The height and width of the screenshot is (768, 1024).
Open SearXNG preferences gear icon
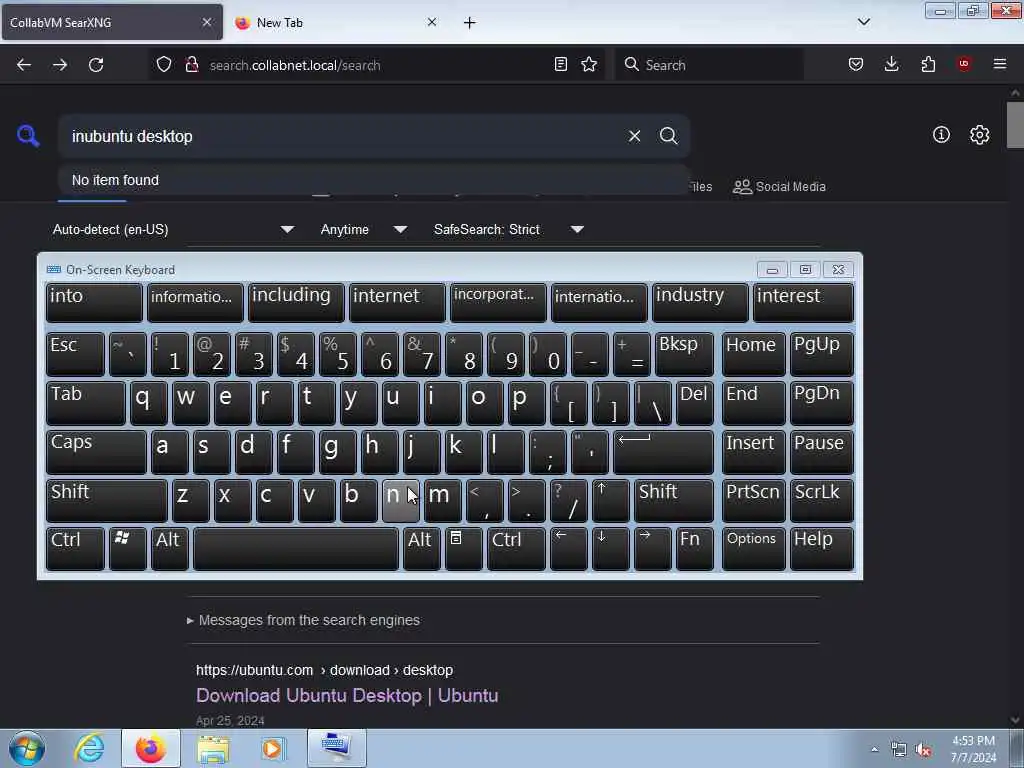point(980,135)
